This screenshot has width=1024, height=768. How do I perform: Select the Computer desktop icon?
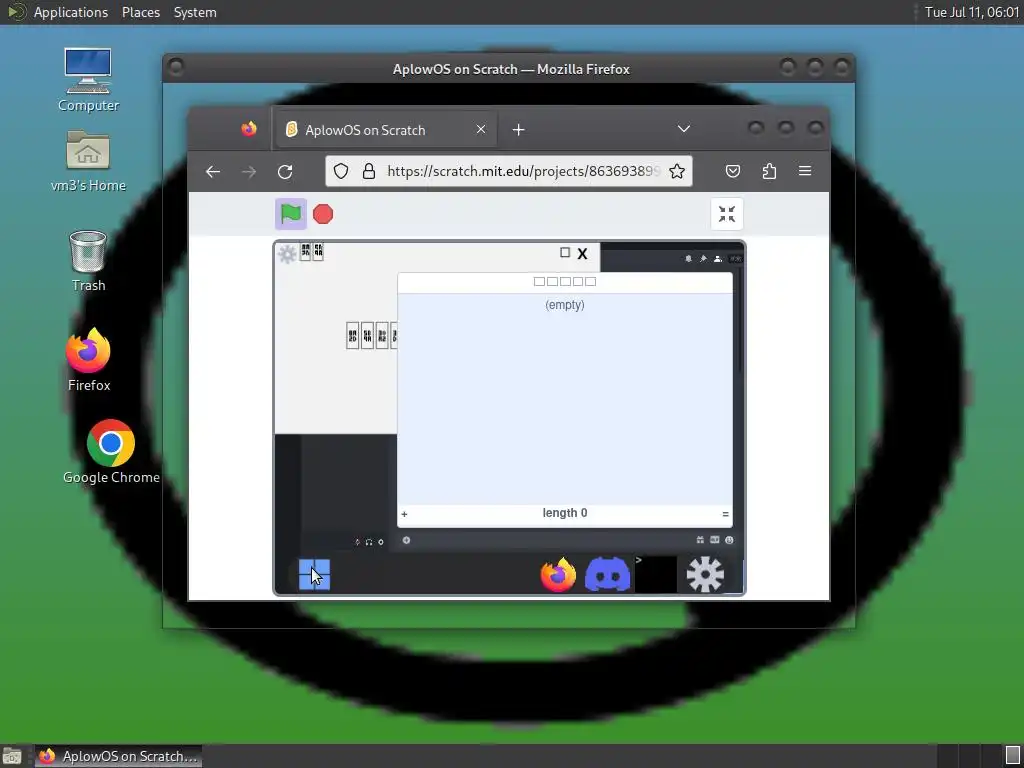pyautogui.click(x=88, y=80)
